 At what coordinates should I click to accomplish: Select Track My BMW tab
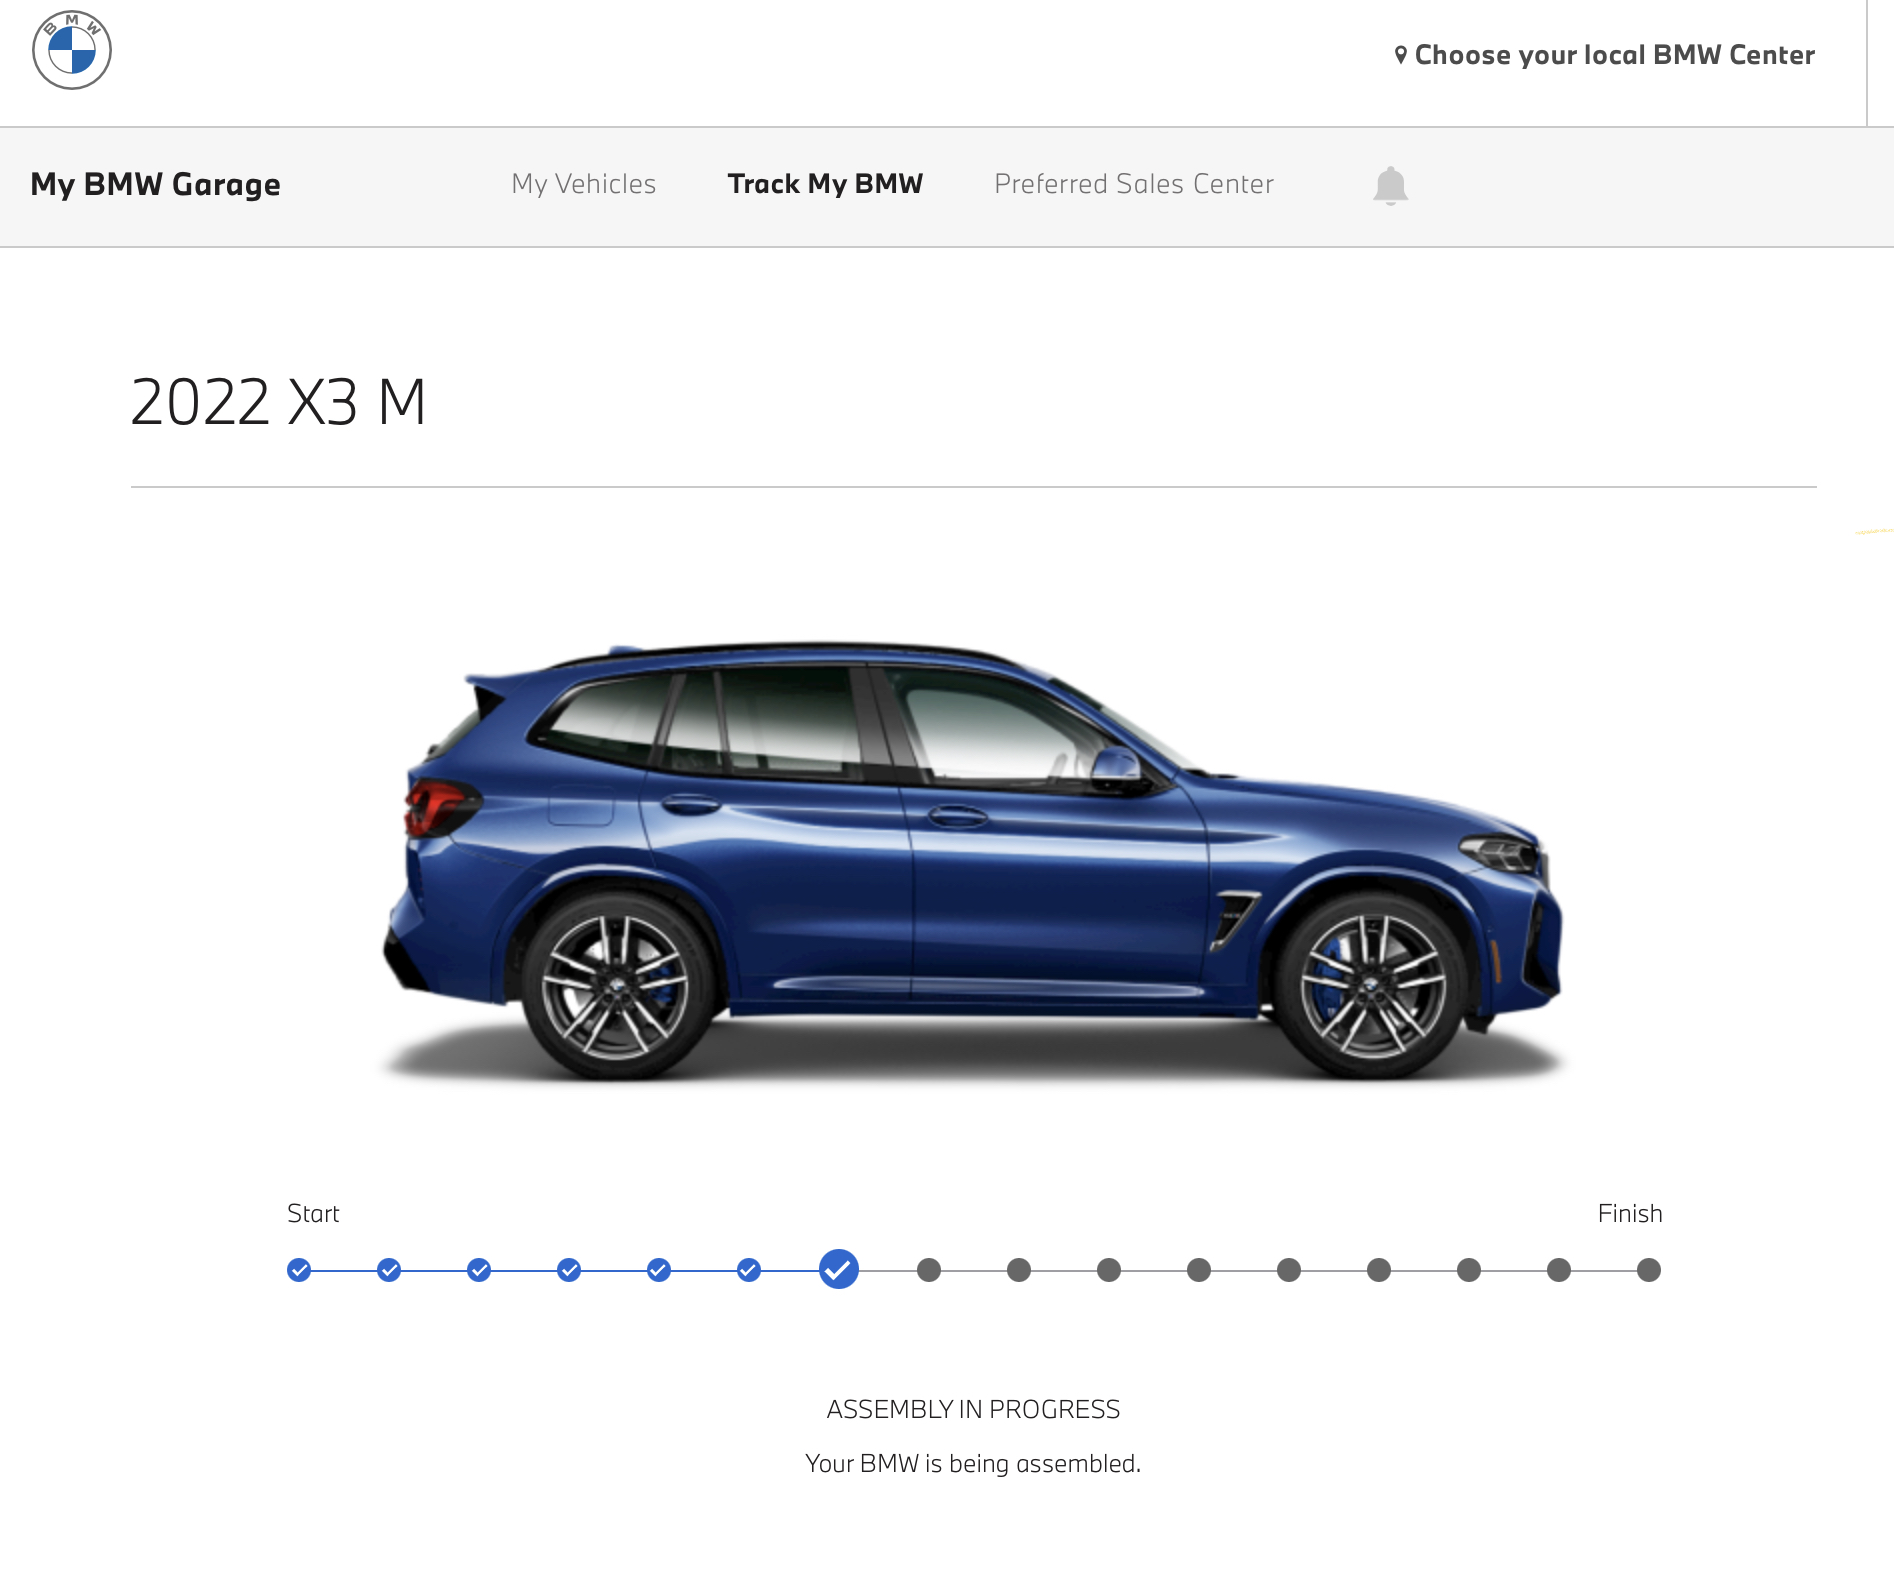[825, 184]
